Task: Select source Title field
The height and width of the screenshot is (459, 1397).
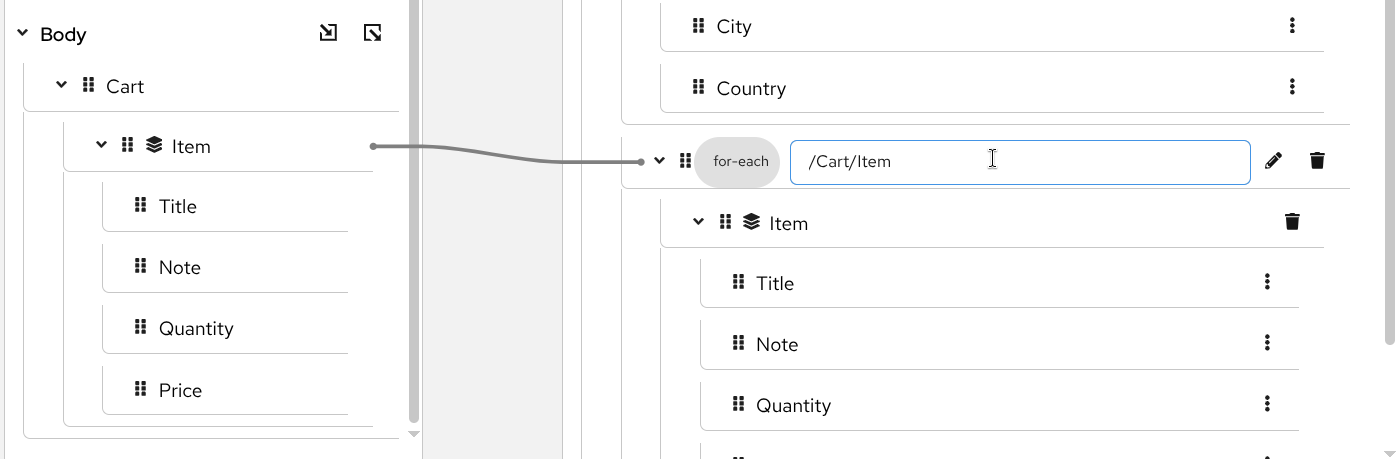Action: tap(178, 207)
